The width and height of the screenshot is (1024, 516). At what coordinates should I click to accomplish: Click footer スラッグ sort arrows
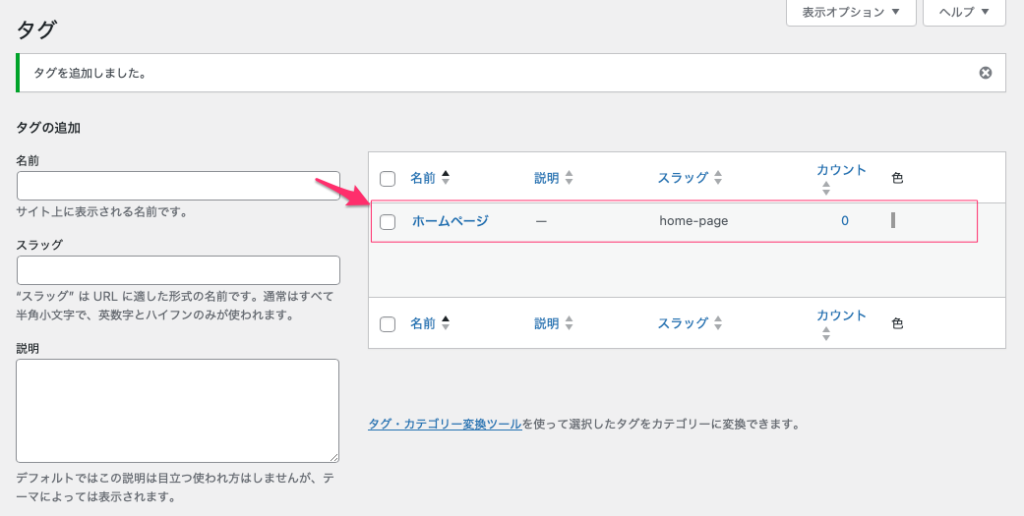(717, 323)
